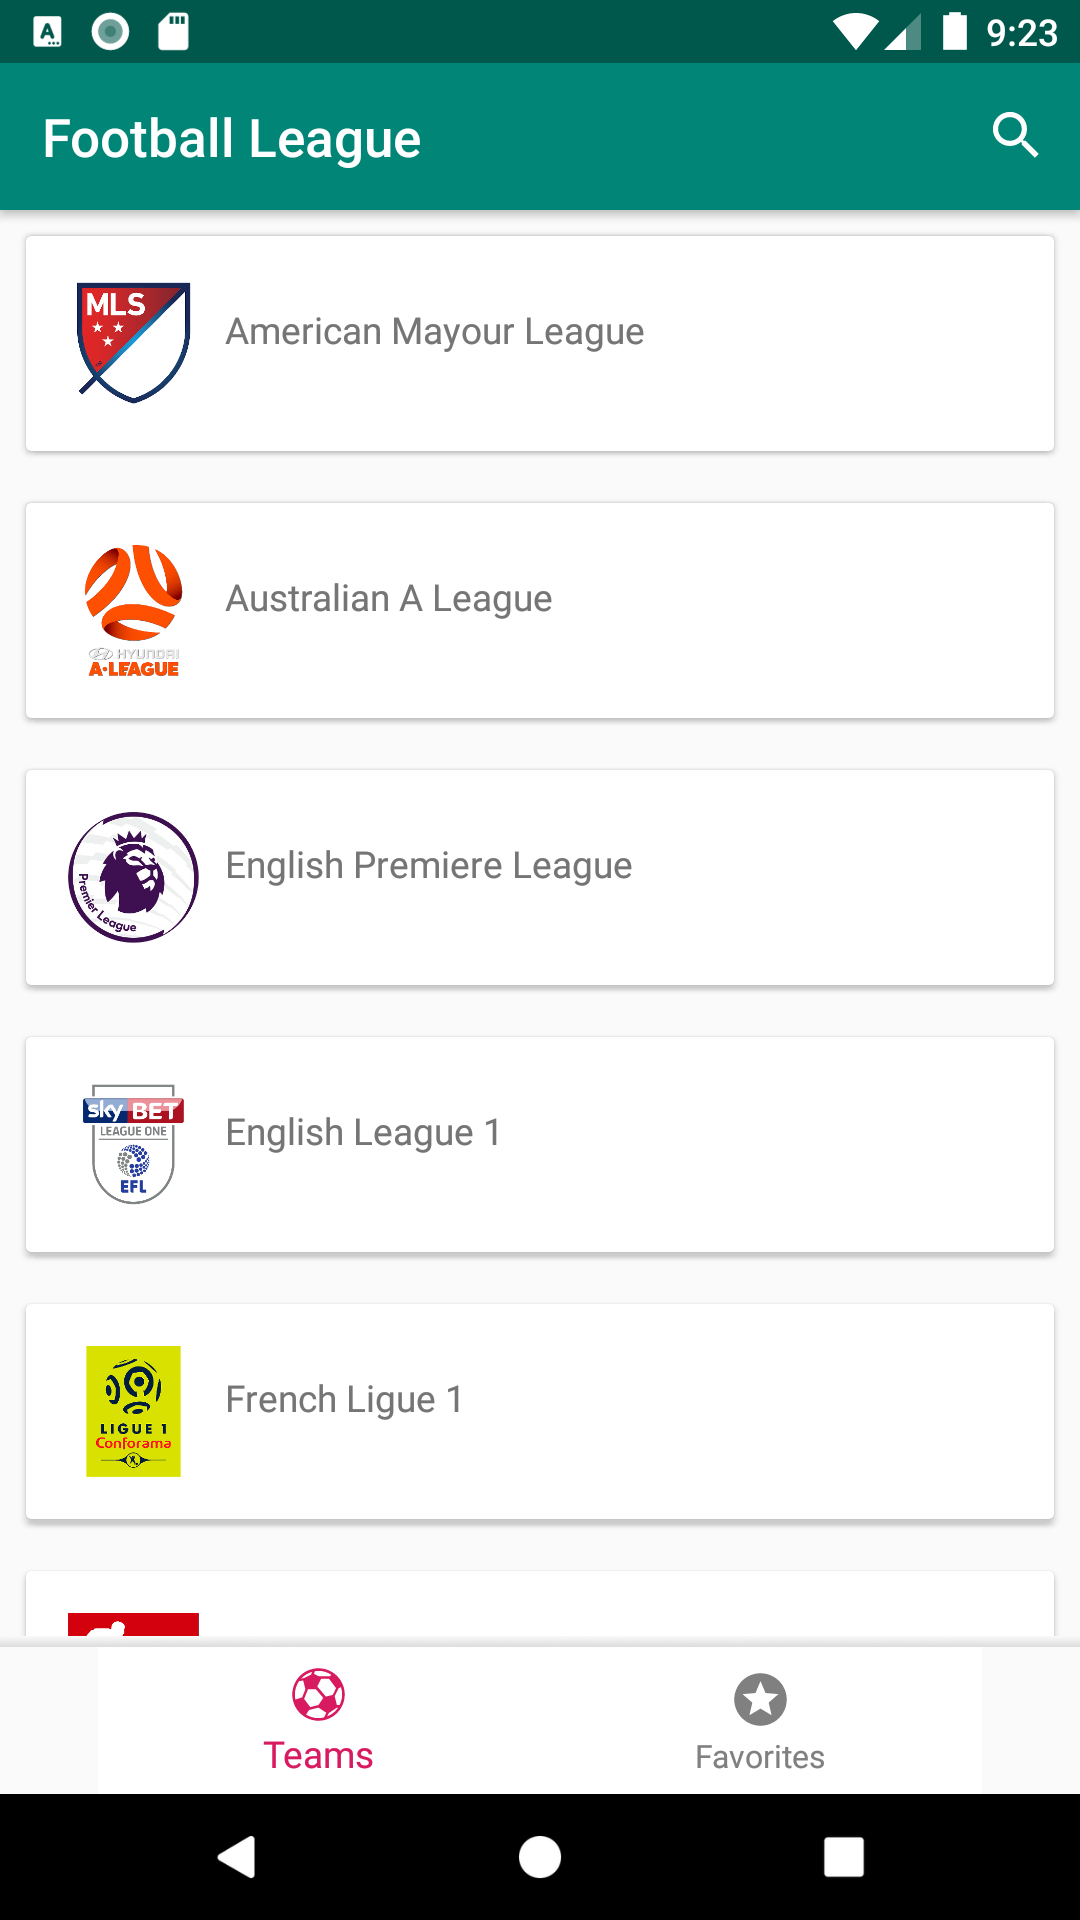Tap the Premier League lion logo
This screenshot has width=1080, height=1920.
[x=133, y=877]
